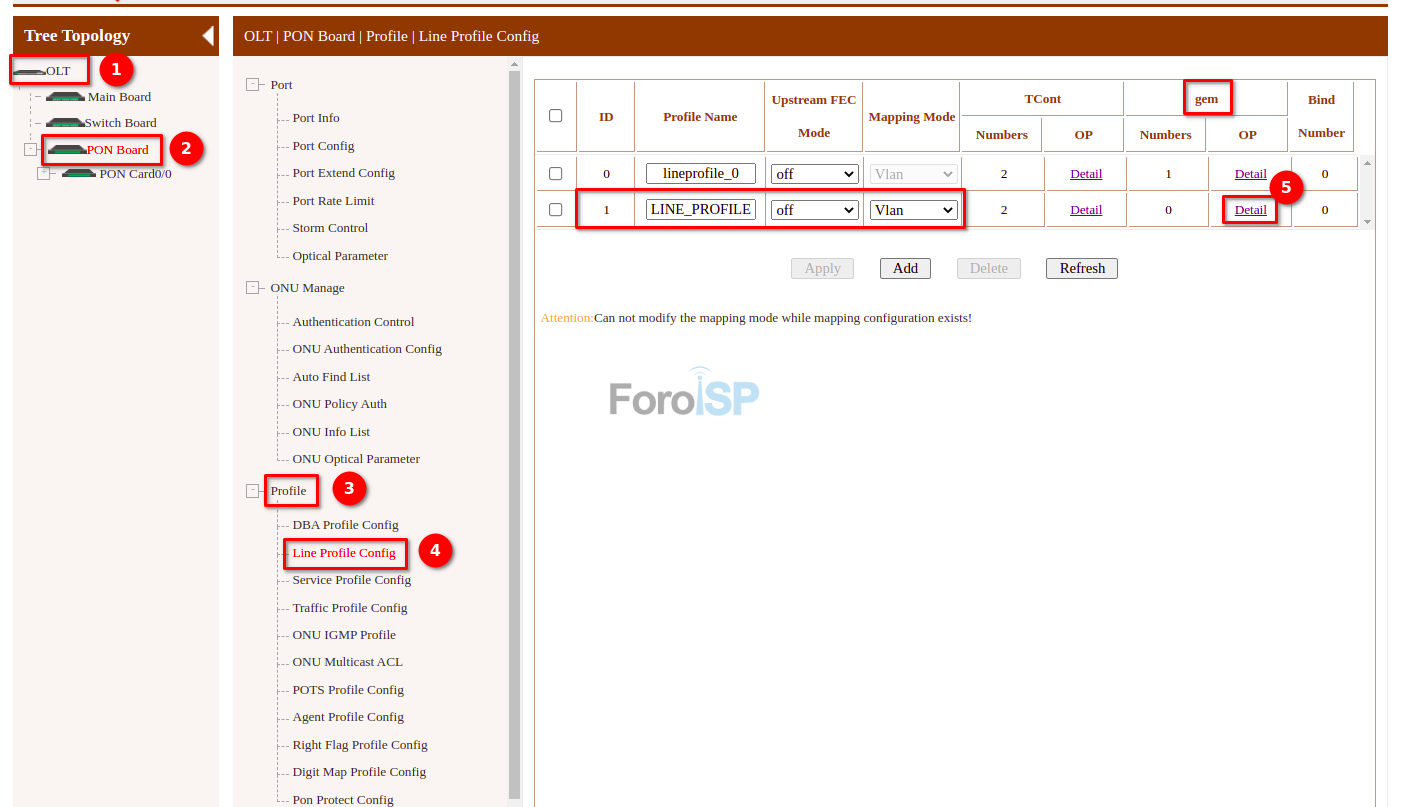Open Upstream FEC Mode dropdown for LINE_PROFILE
The width and height of the screenshot is (1401, 807).
pyautogui.click(x=814, y=210)
